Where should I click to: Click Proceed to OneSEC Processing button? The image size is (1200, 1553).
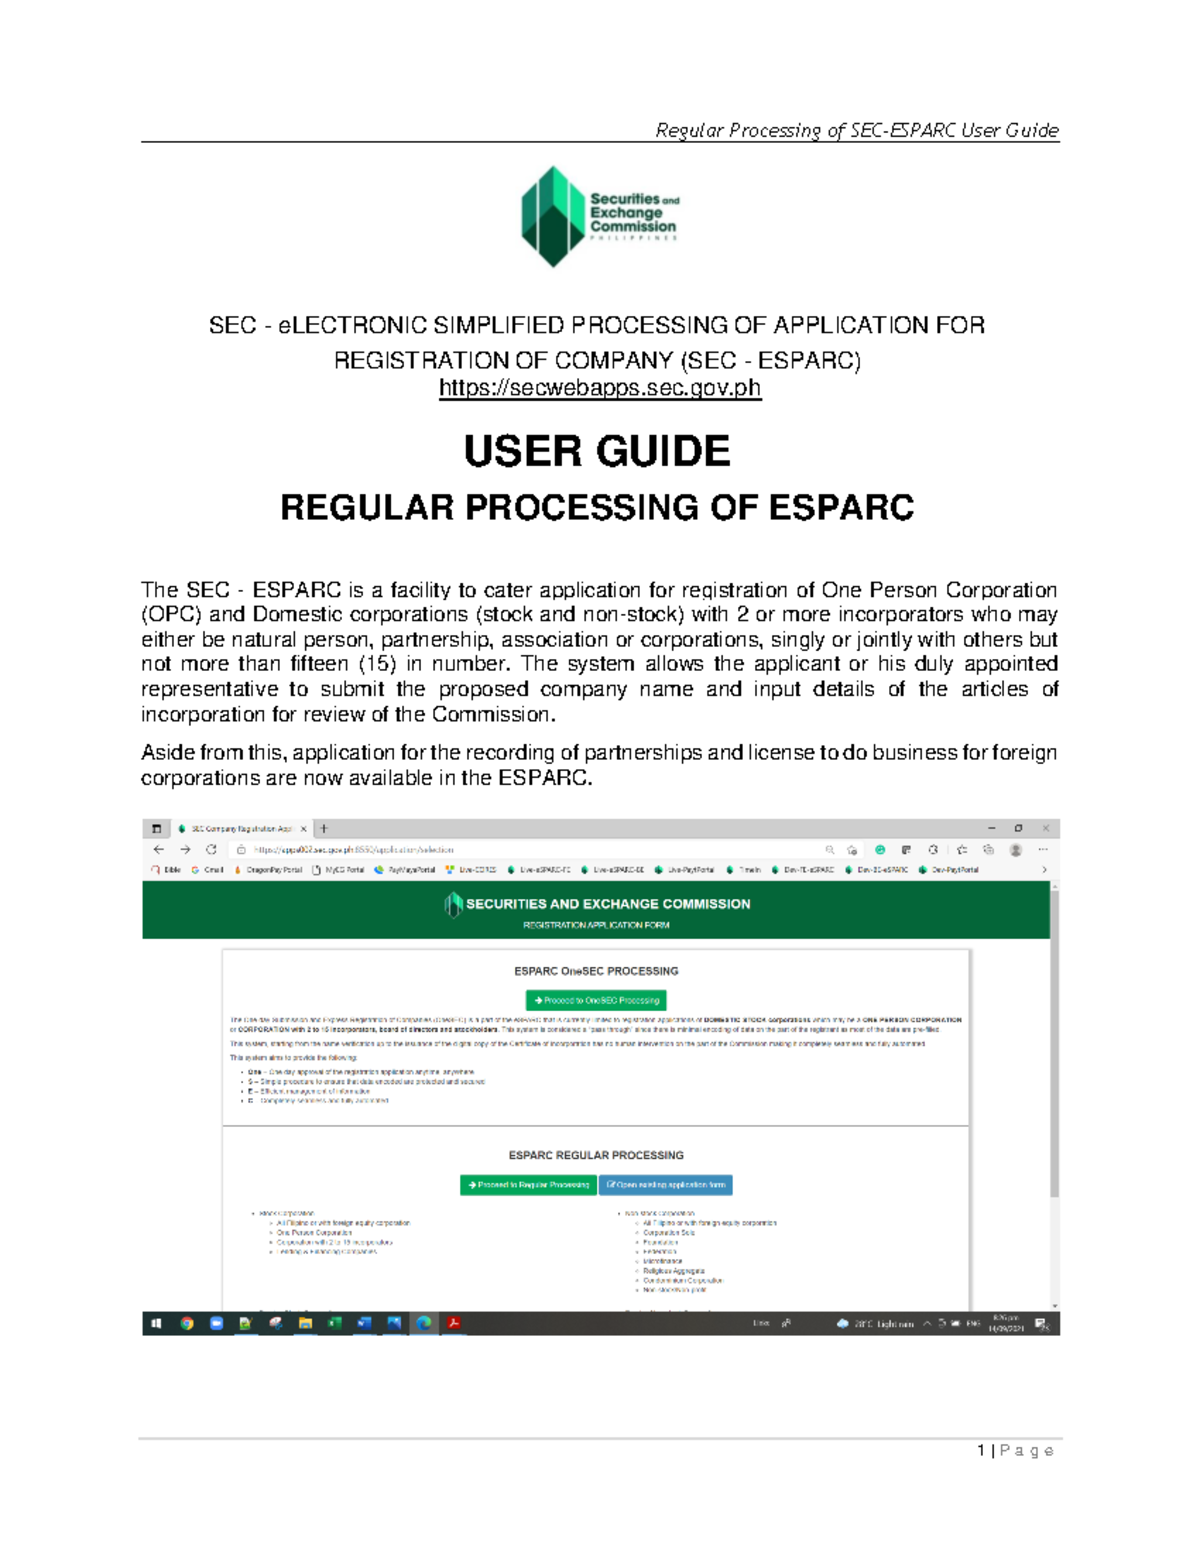point(596,1000)
